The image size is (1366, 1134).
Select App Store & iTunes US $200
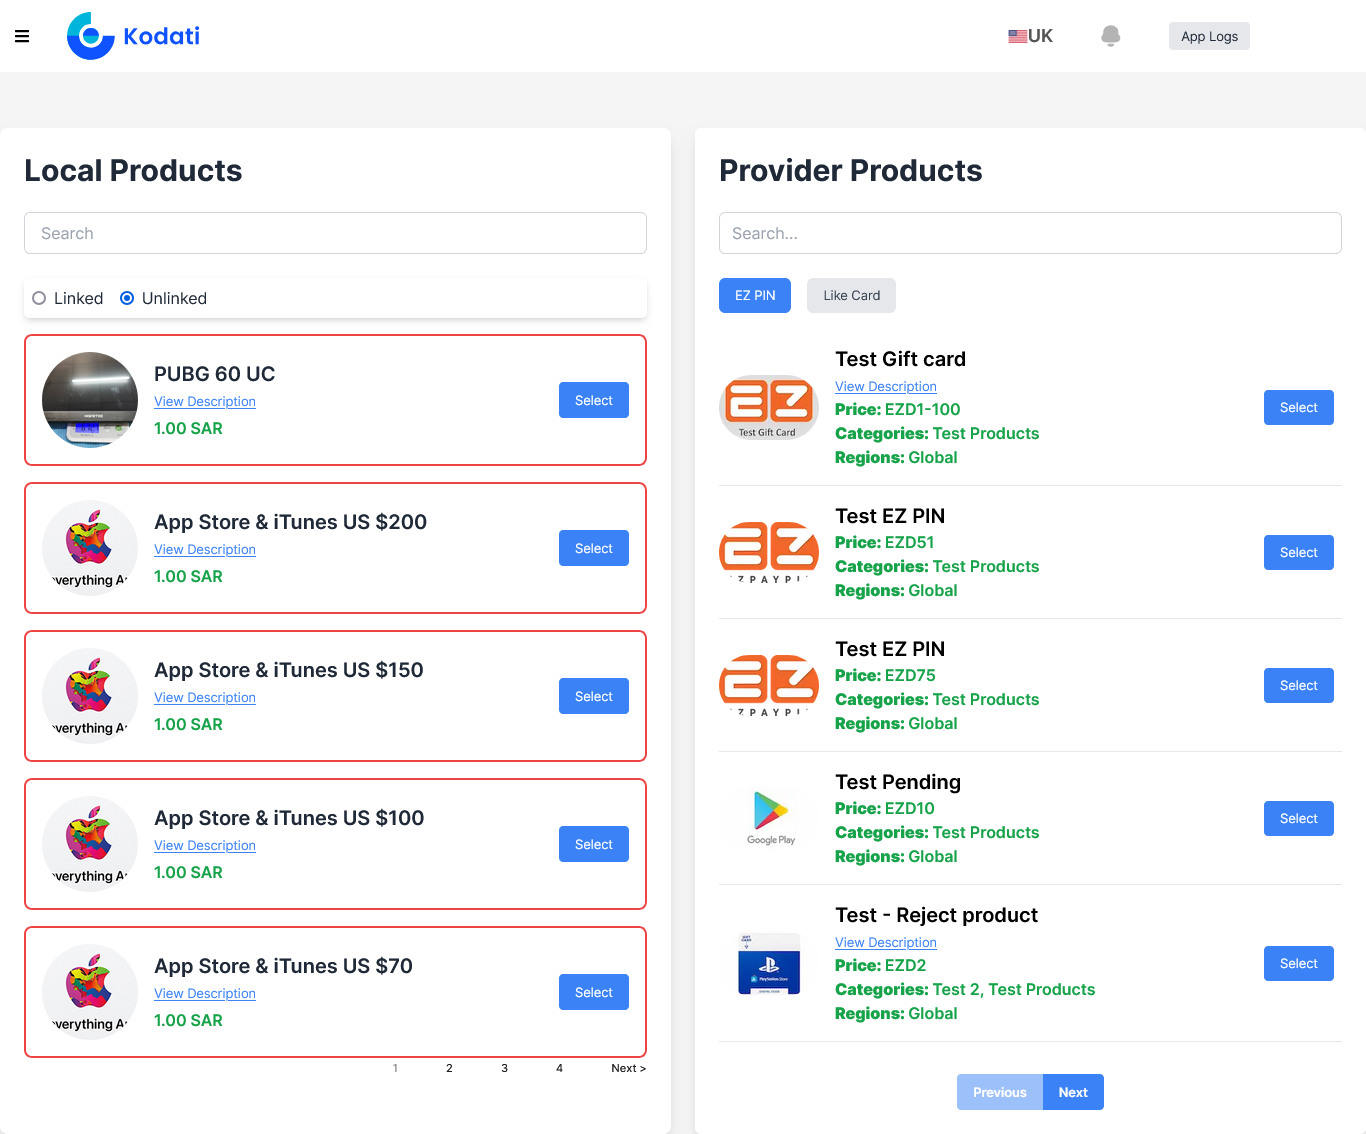point(594,548)
